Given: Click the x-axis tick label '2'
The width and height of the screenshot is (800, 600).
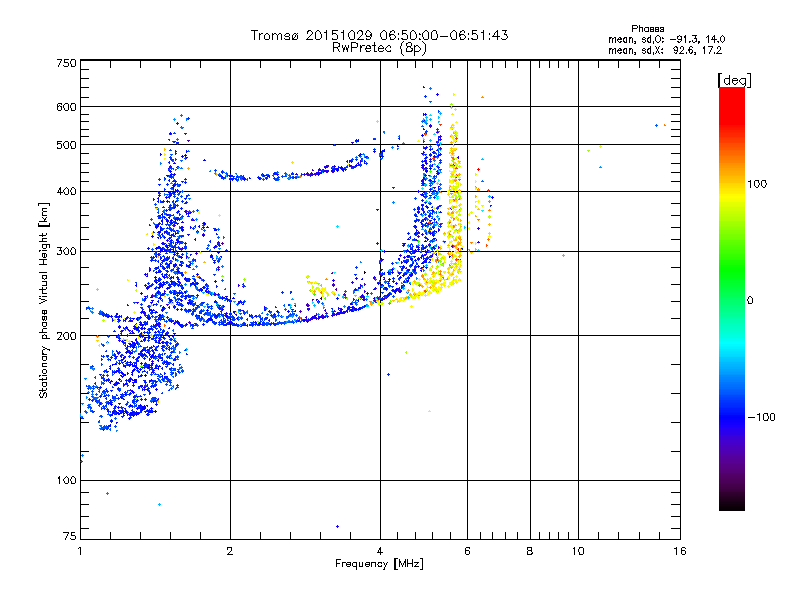Looking at the screenshot, I should tap(230, 551).
